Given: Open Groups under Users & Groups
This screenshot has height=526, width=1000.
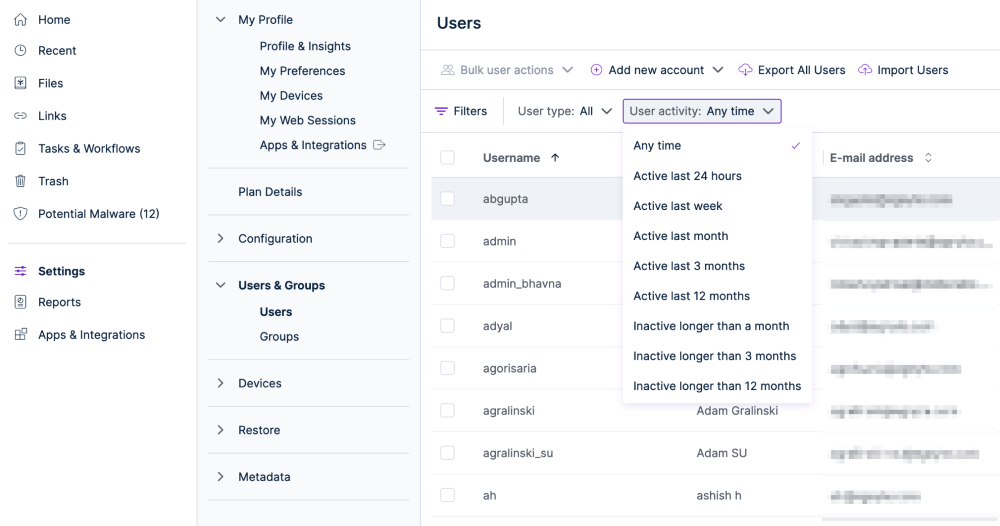Looking at the screenshot, I should [x=279, y=337].
